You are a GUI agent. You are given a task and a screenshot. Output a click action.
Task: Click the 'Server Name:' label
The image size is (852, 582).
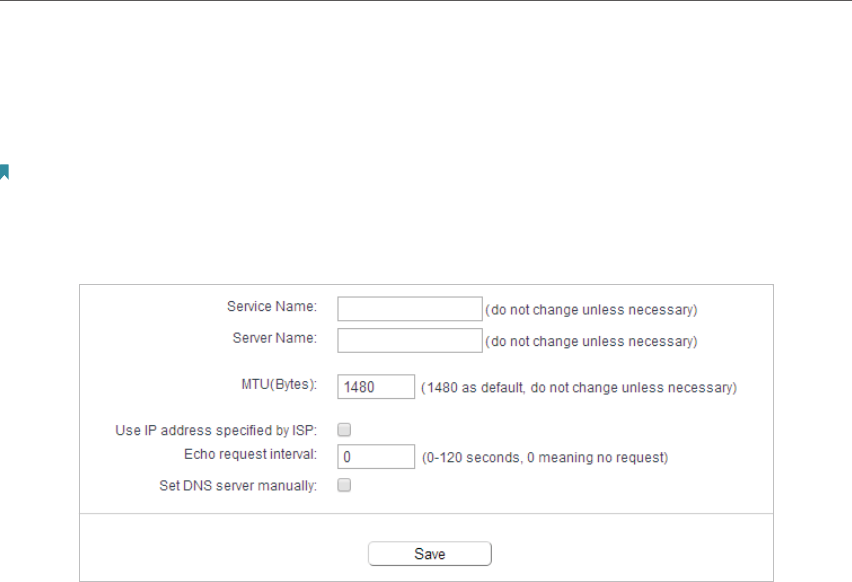[274, 338]
